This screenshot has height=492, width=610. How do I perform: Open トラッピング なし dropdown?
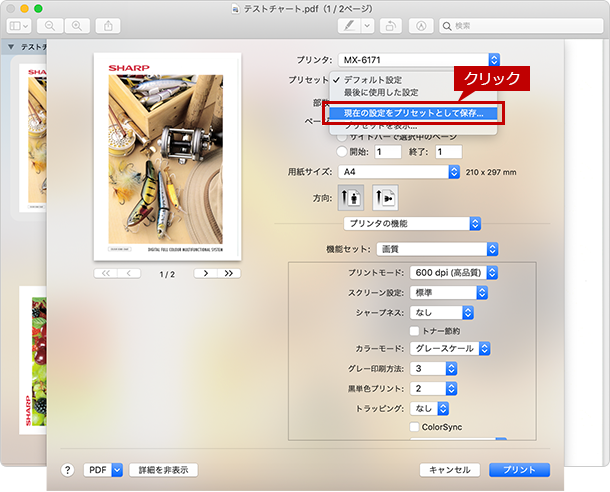click(x=429, y=408)
